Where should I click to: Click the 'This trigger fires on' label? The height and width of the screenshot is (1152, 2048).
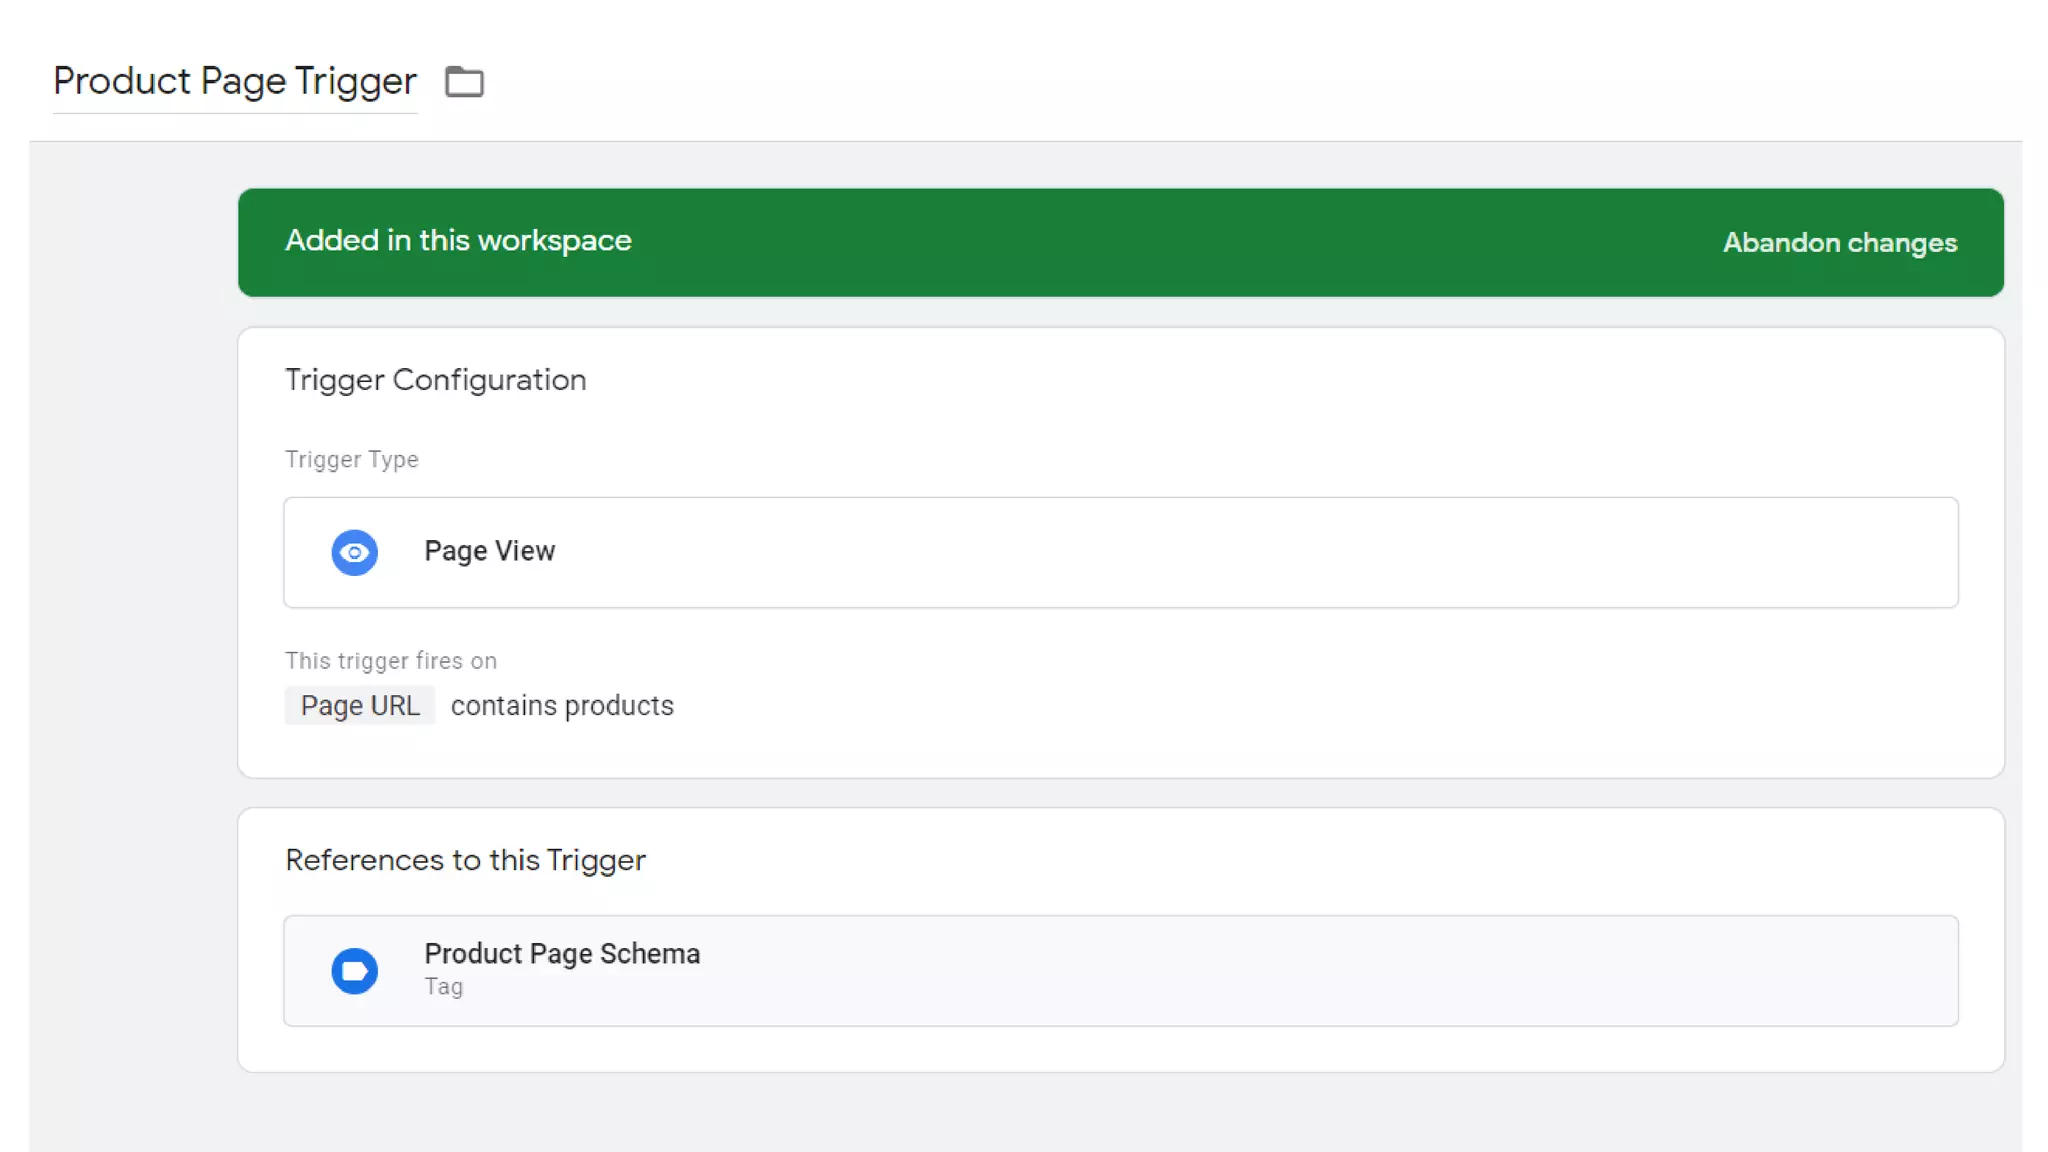point(390,661)
